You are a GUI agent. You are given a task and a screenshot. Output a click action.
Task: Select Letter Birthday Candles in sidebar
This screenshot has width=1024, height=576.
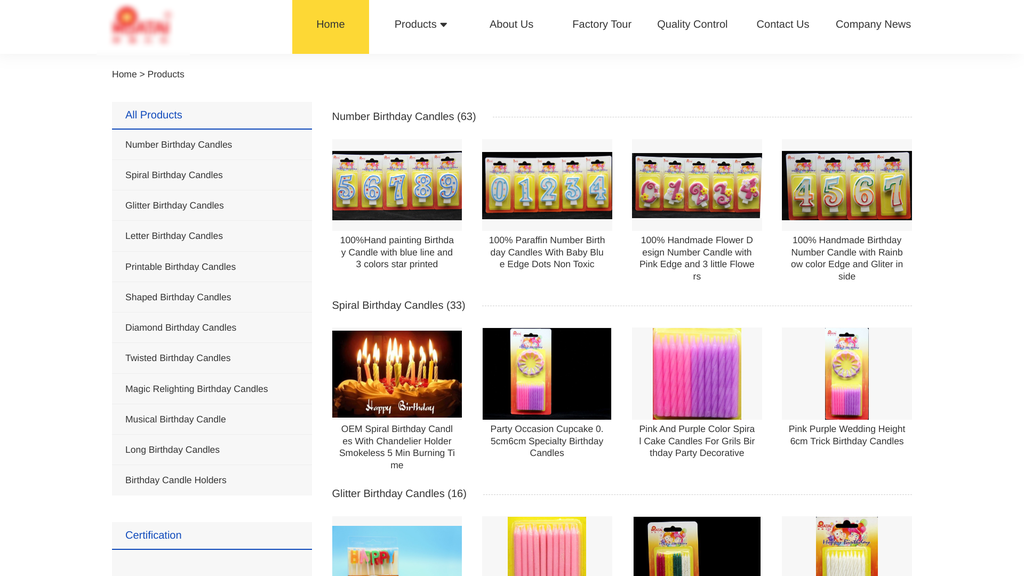pos(174,236)
